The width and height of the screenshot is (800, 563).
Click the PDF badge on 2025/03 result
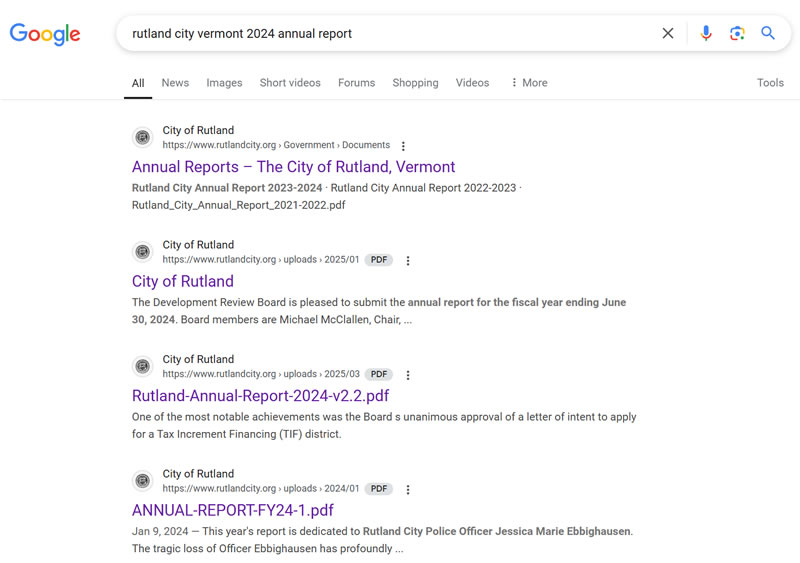tap(379, 374)
